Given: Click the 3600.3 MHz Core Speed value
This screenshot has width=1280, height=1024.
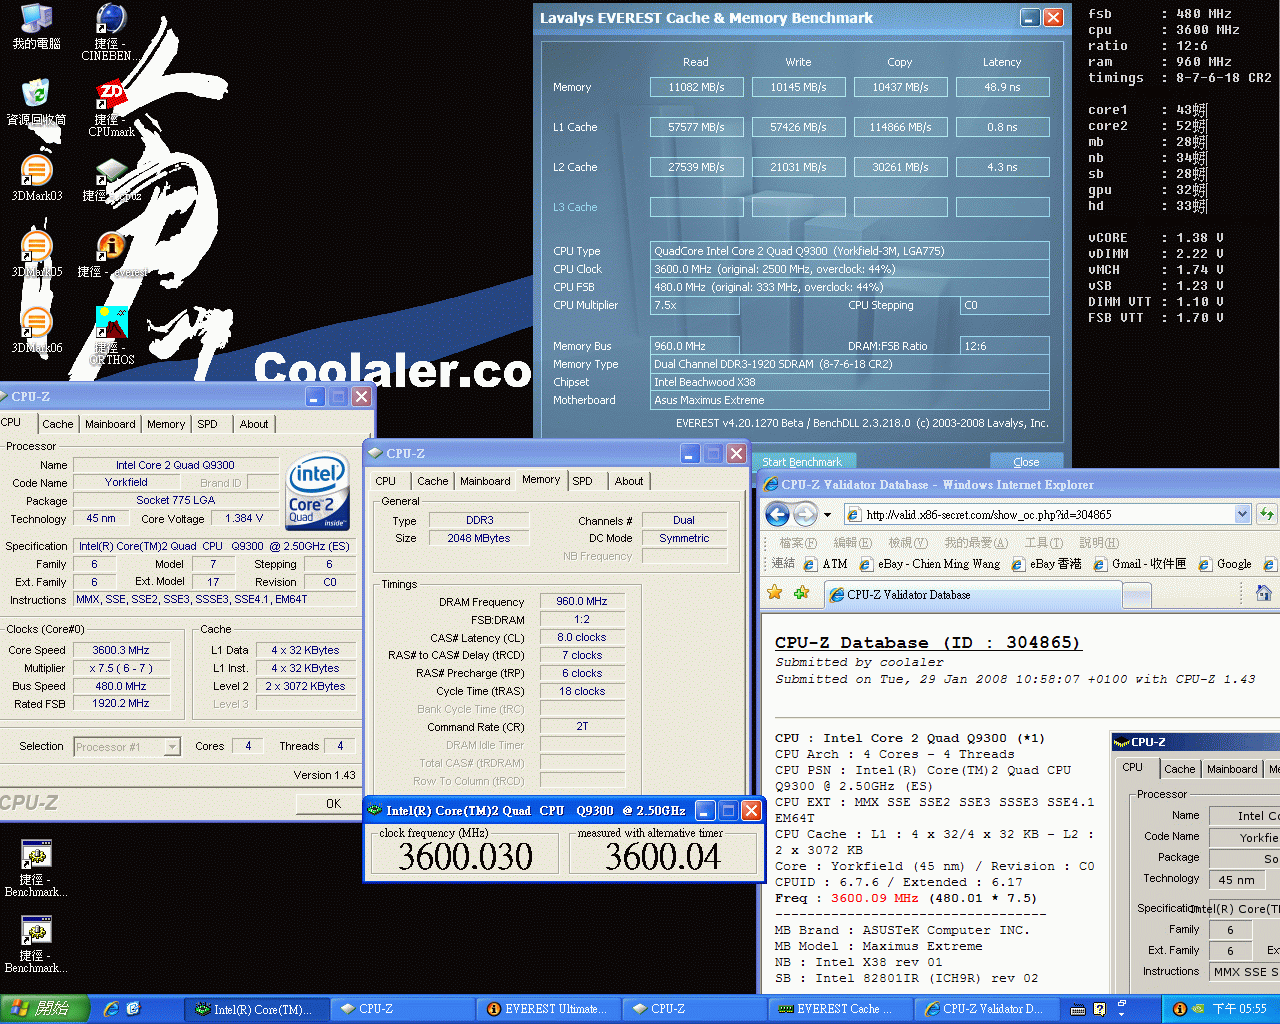Looking at the screenshot, I should point(120,650).
